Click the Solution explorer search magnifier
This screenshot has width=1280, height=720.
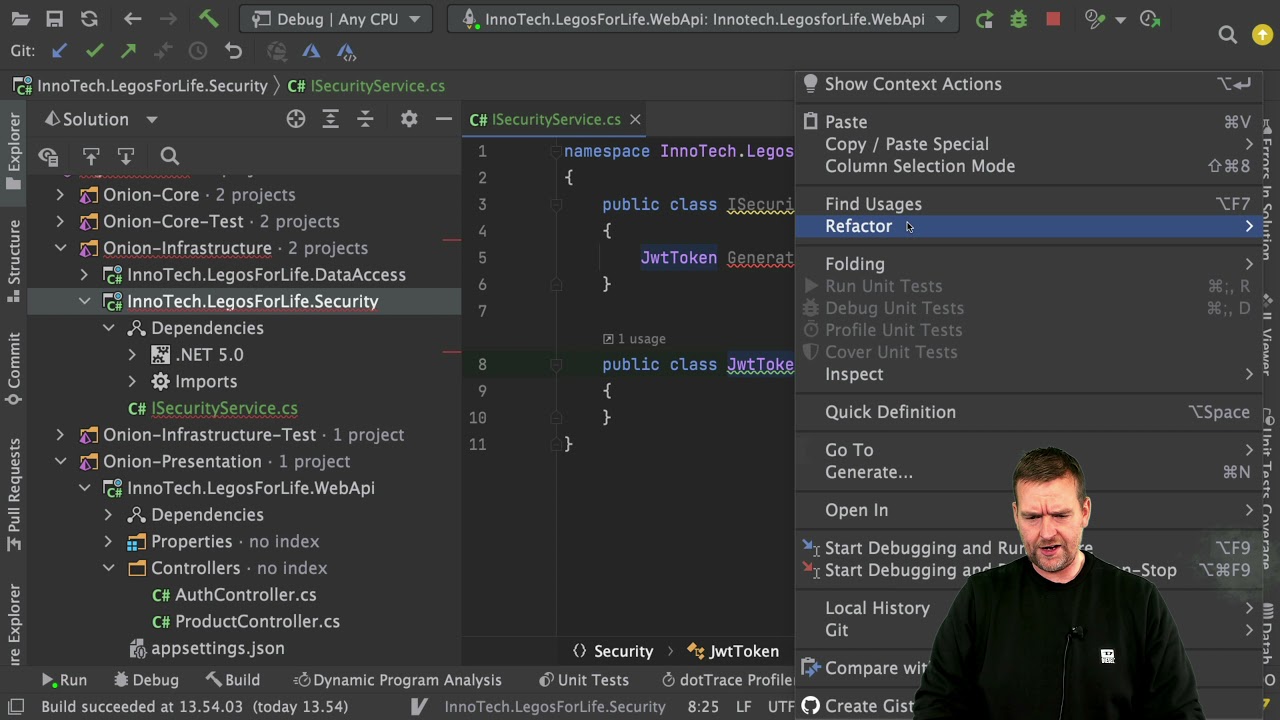[x=169, y=156]
